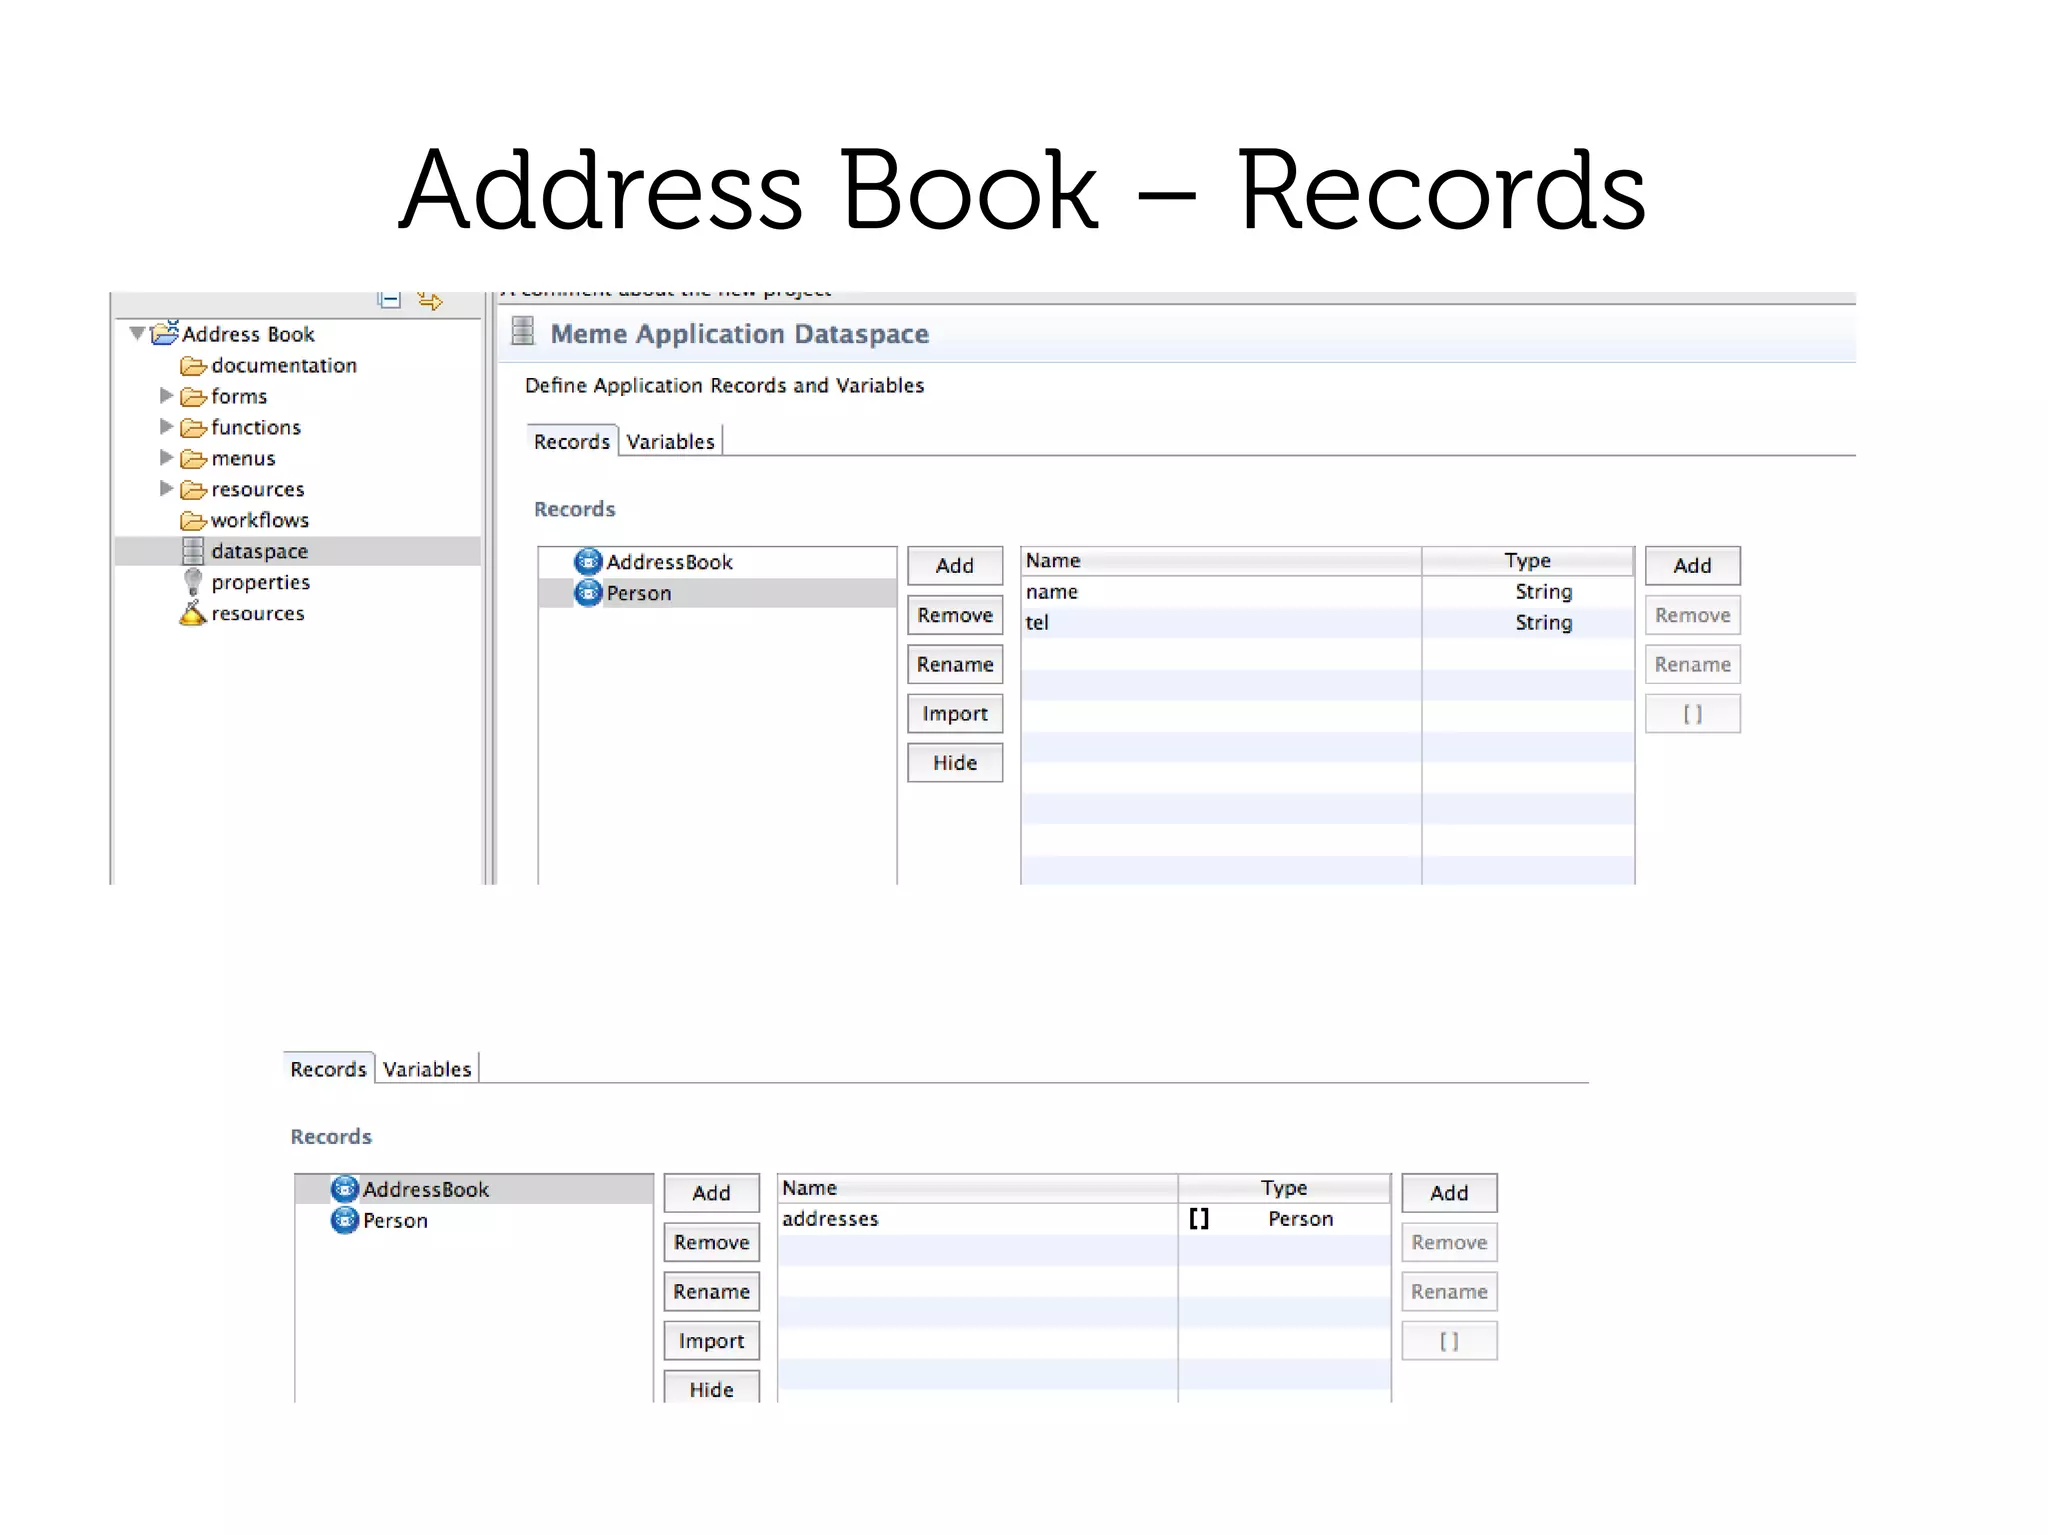Toggle array brackets button right of lower table
Viewport: 2048px width, 1535px height.
[x=1450, y=1340]
